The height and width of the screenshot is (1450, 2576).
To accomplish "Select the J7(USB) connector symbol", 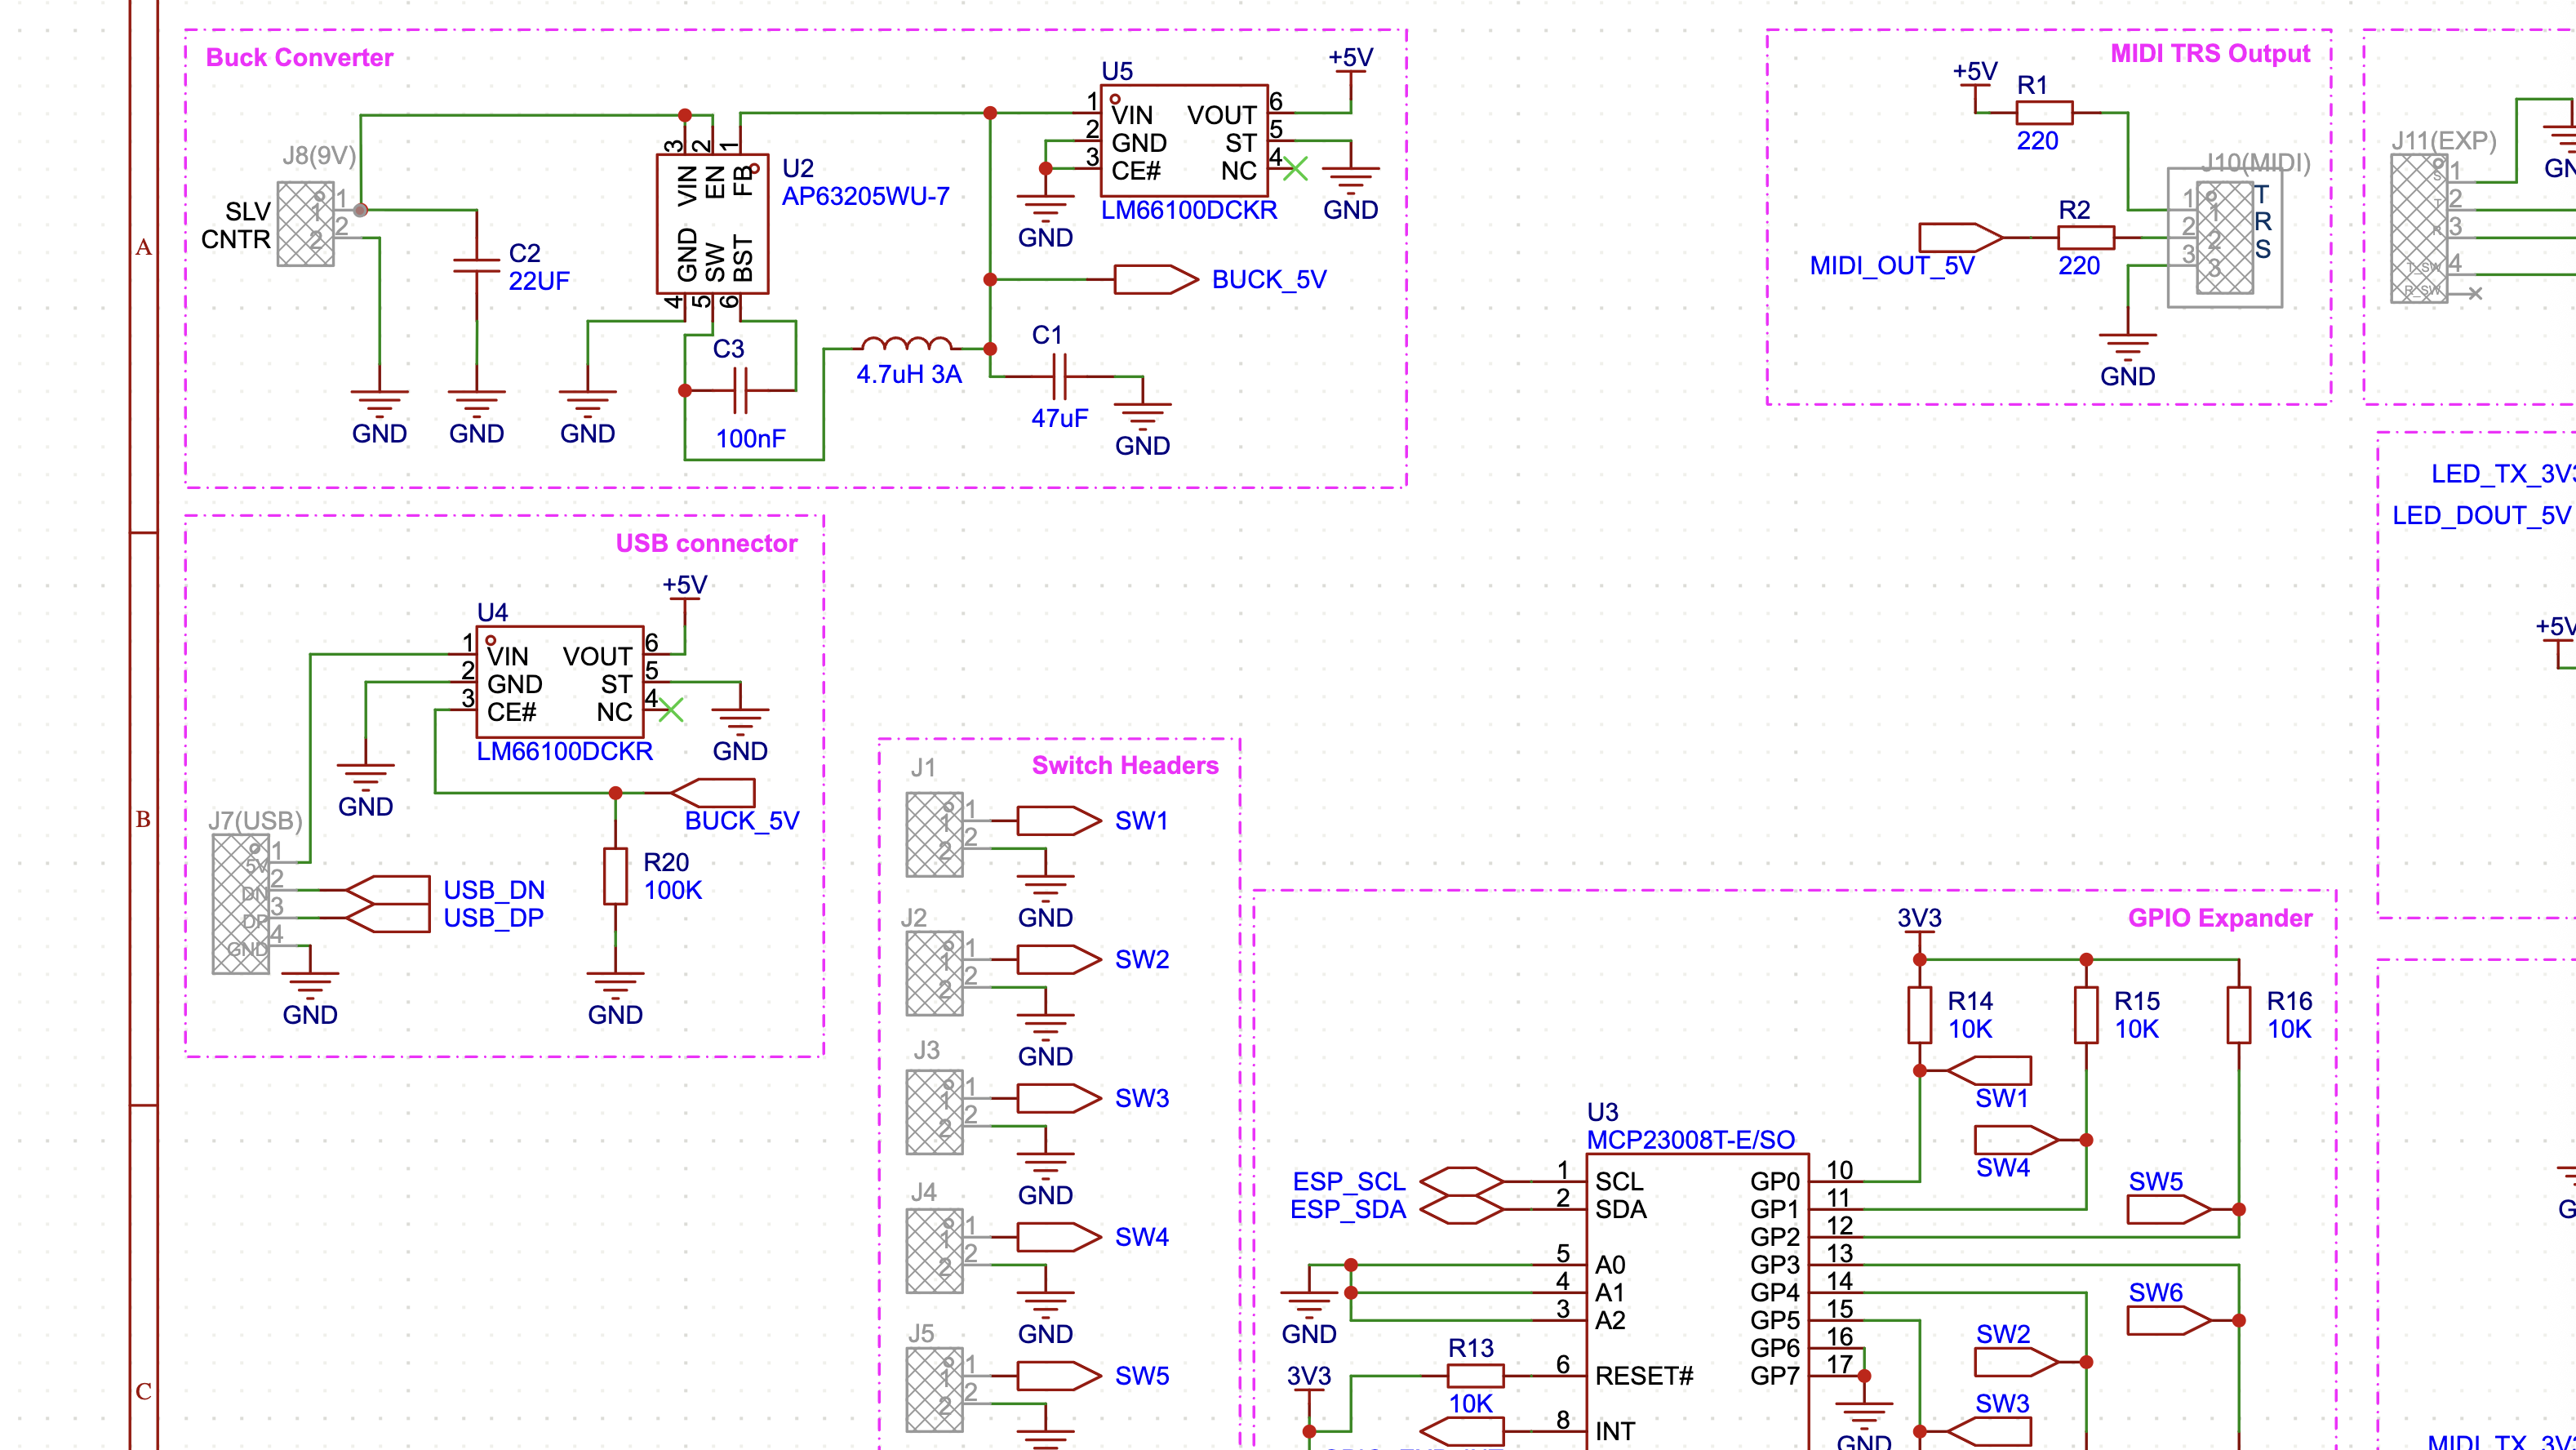I will (240, 905).
